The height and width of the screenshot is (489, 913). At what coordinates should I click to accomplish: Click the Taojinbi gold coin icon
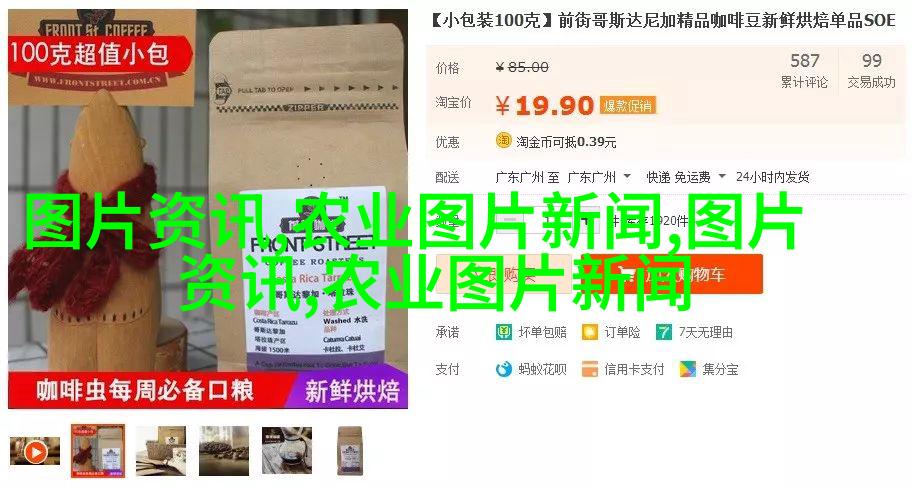(503, 141)
